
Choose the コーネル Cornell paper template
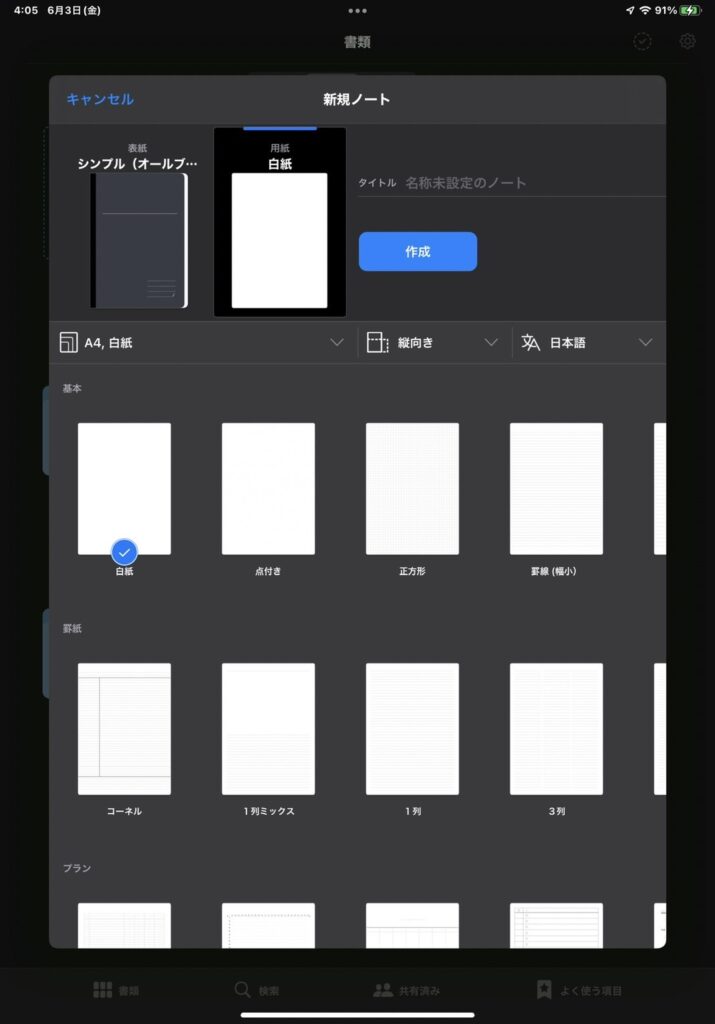[x=124, y=729]
